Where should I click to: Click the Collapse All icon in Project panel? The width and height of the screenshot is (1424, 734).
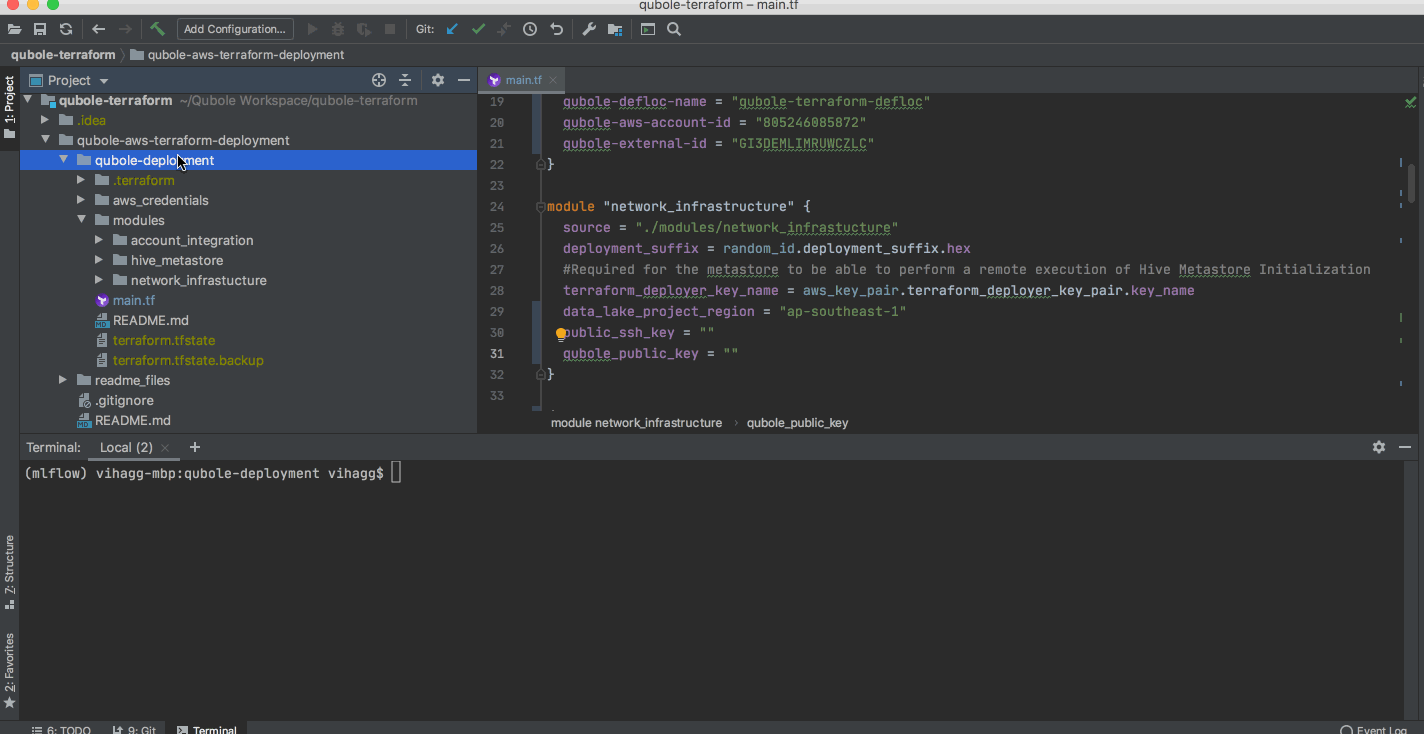point(405,80)
